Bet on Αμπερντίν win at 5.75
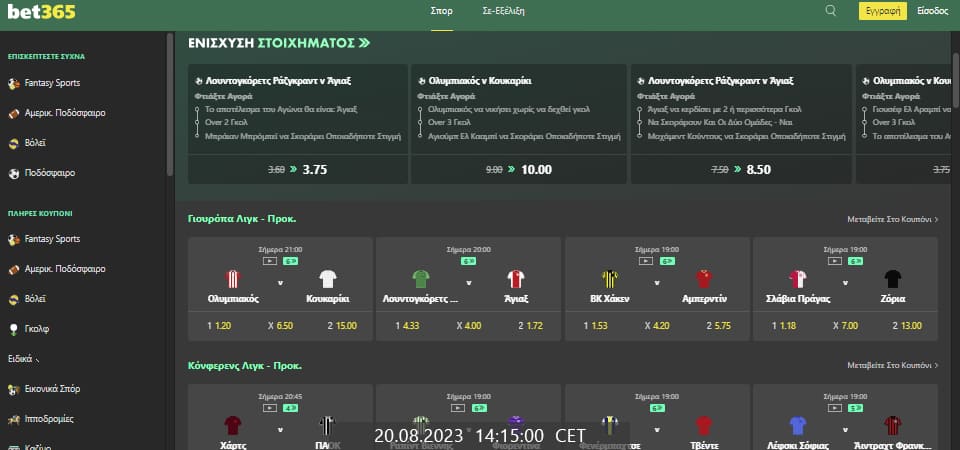 (719, 326)
